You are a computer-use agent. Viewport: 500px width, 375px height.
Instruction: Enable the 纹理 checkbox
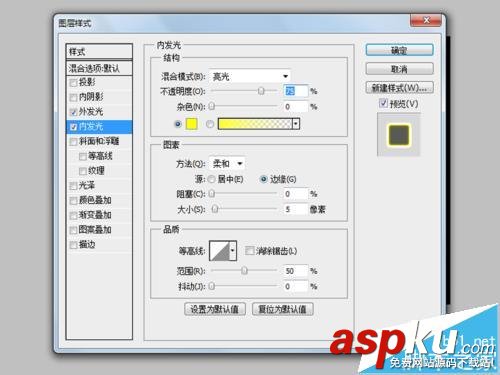[x=83, y=171]
